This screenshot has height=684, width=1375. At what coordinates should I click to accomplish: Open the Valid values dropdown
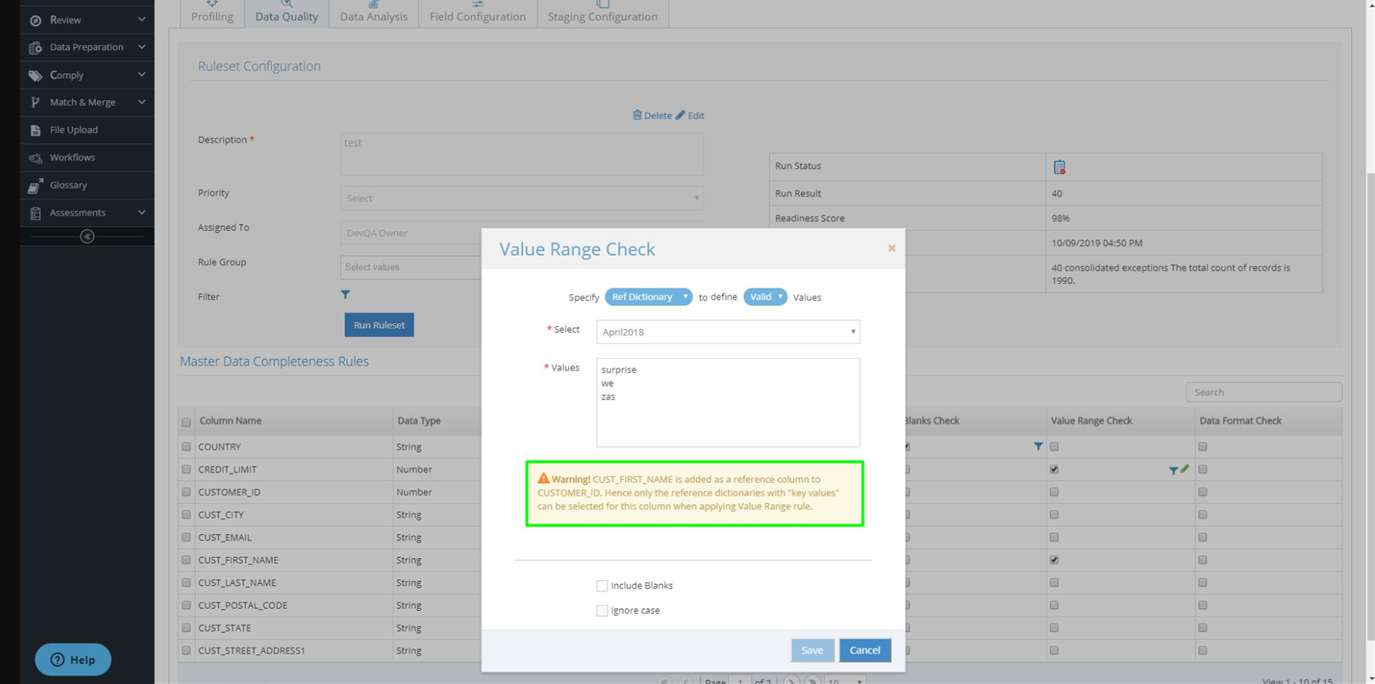[x=765, y=297]
